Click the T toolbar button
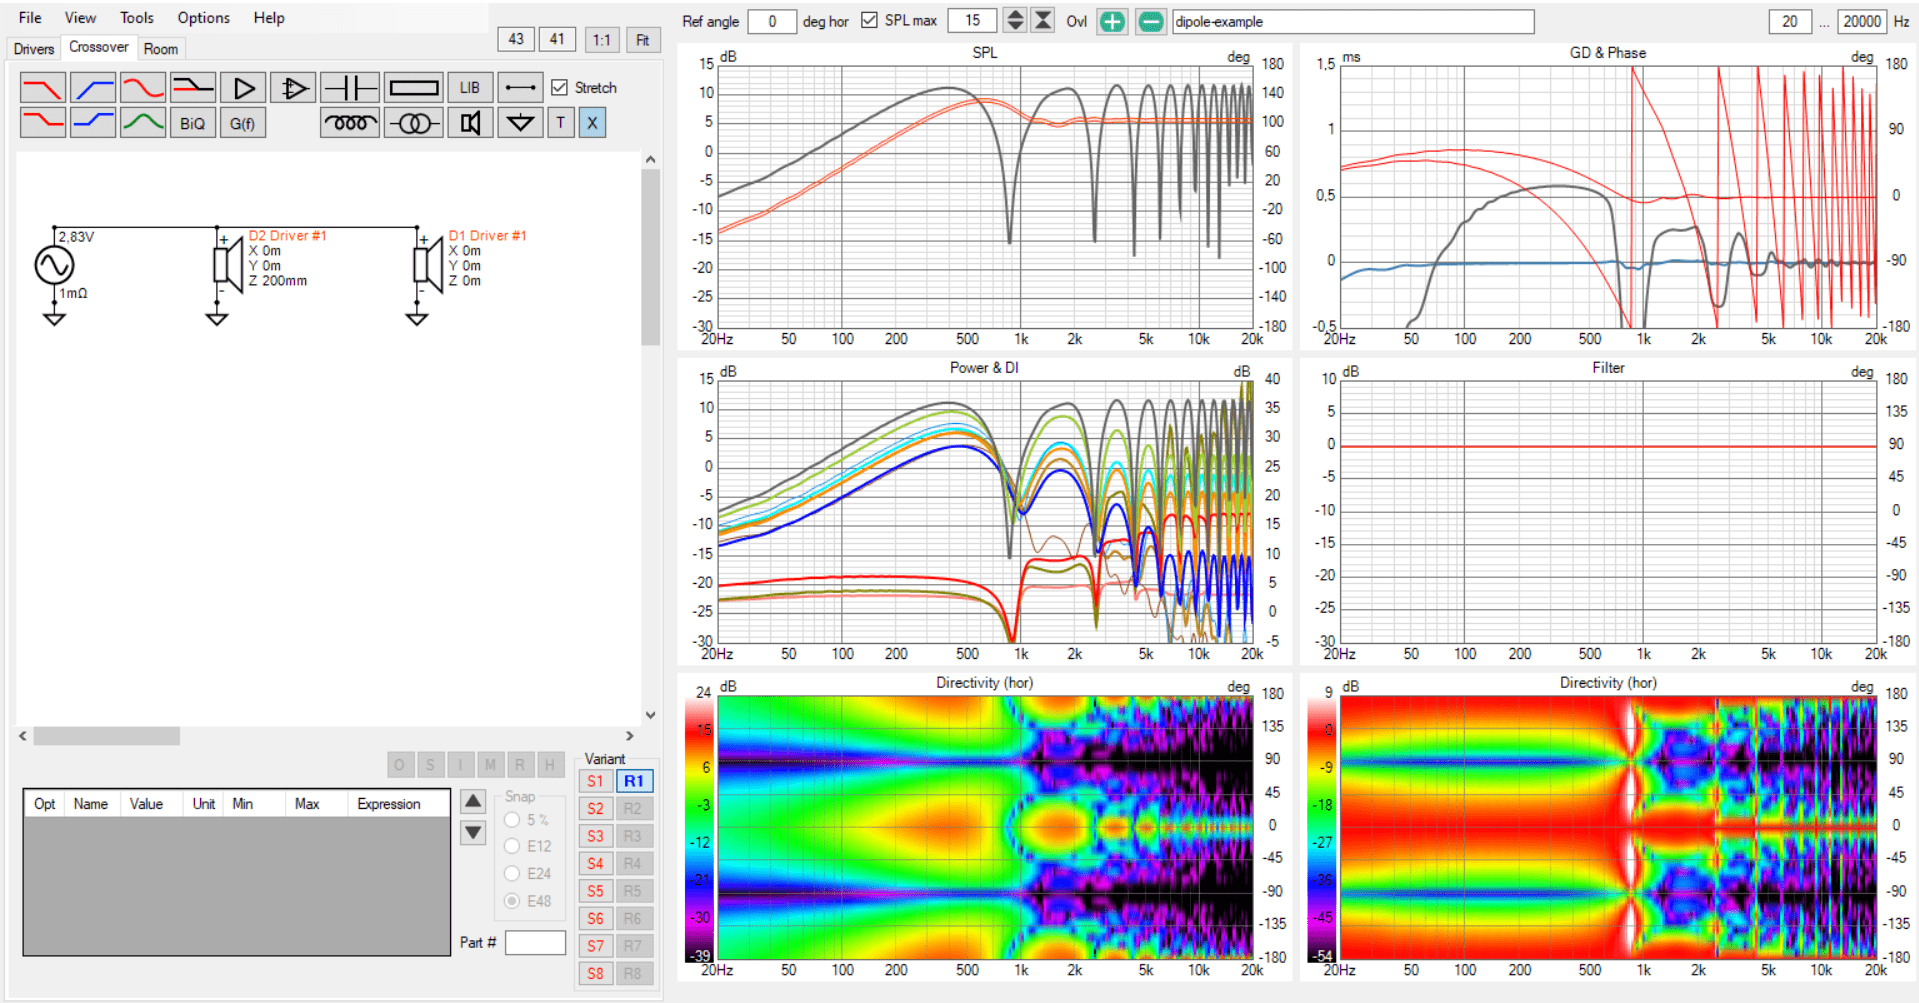The height and width of the screenshot is (1003, 1919). pos(561,123)
